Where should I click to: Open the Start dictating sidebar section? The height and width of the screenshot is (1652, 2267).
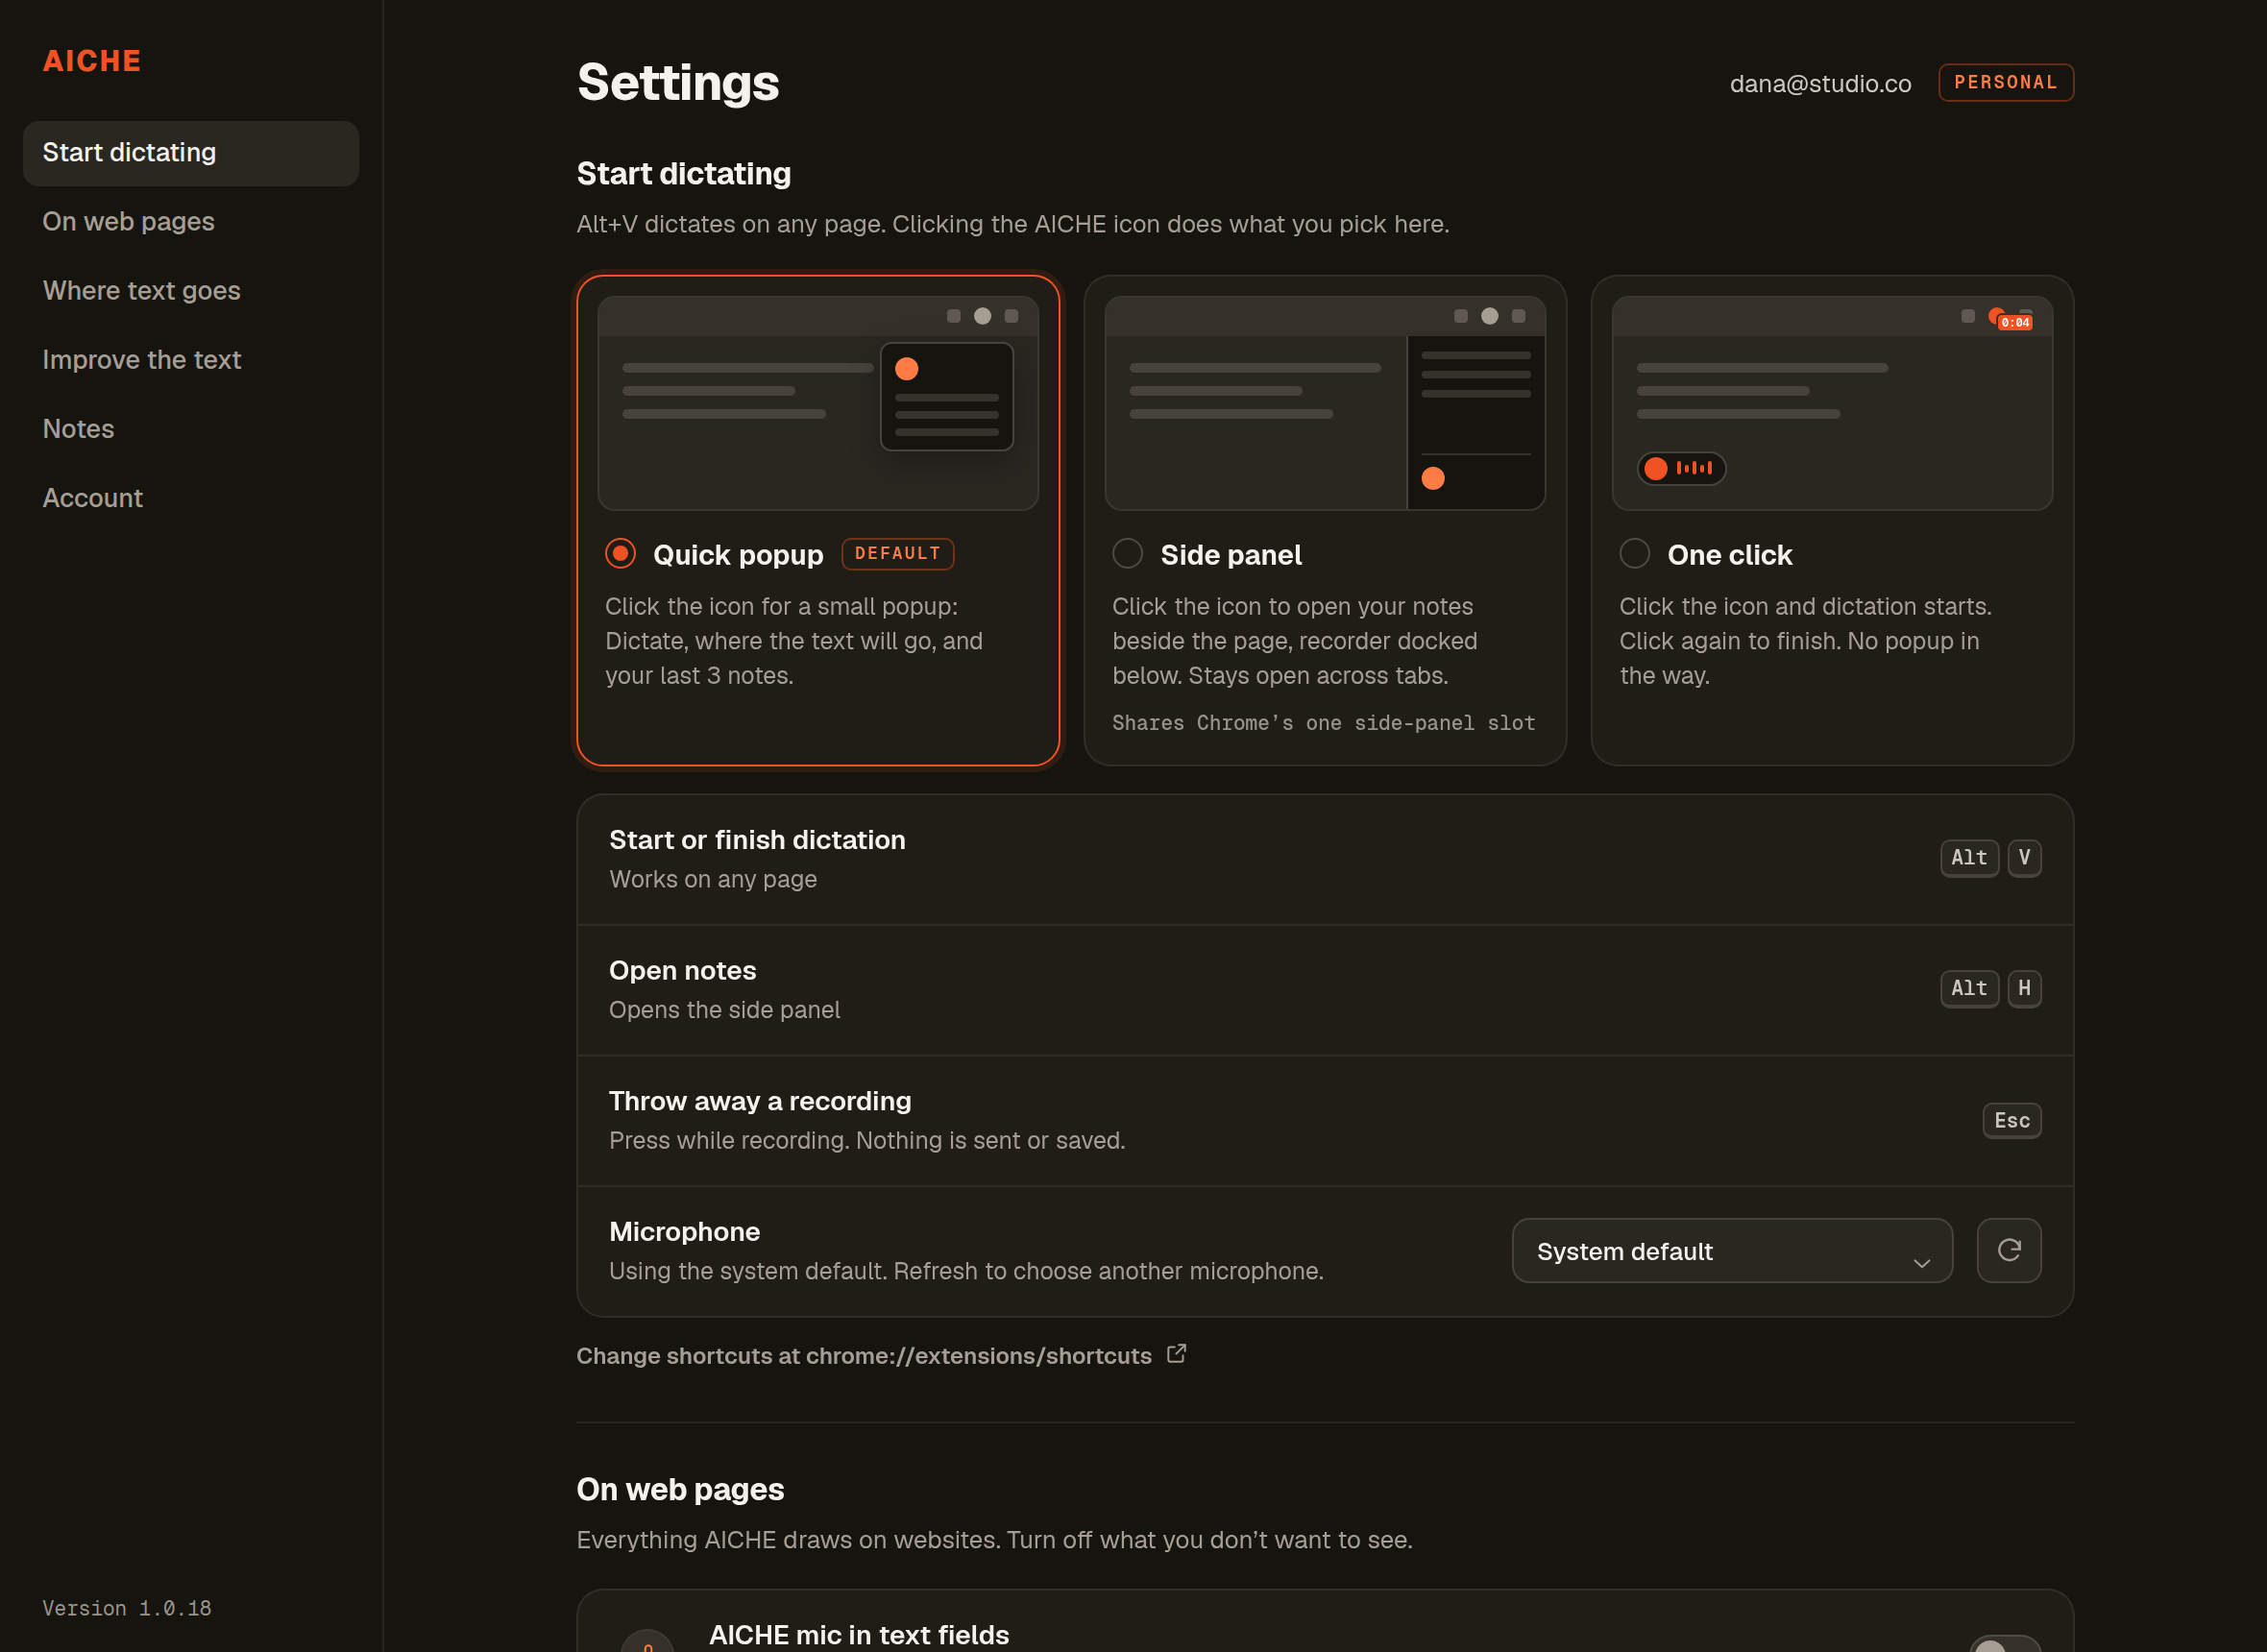[x=191, y=153]
